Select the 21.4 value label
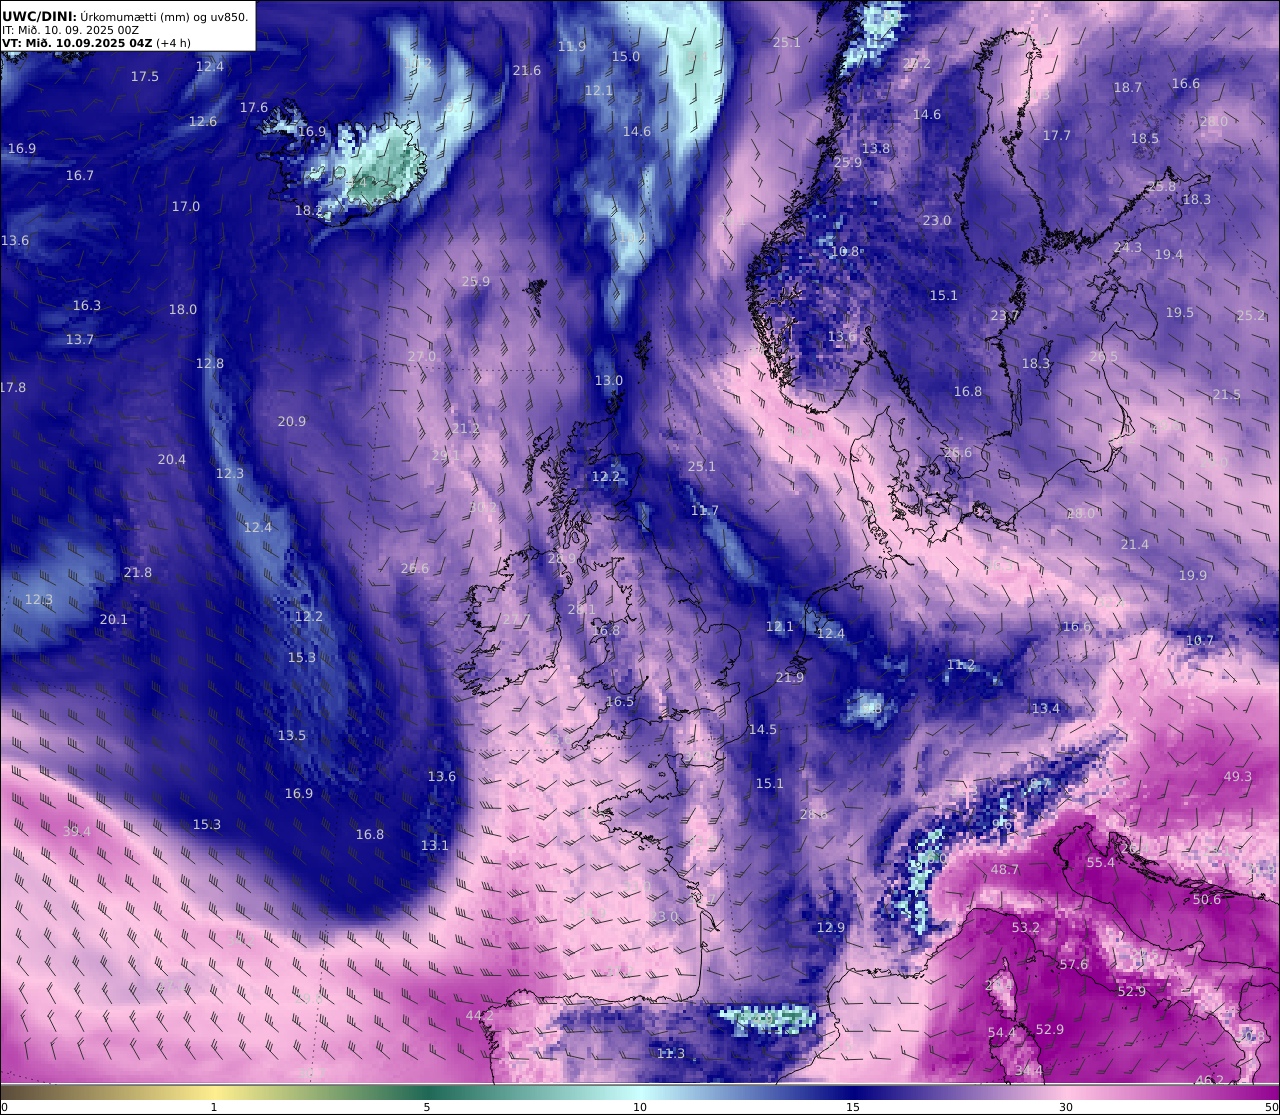The width and height of the screenshot is (1280, 1115). 1135,545
